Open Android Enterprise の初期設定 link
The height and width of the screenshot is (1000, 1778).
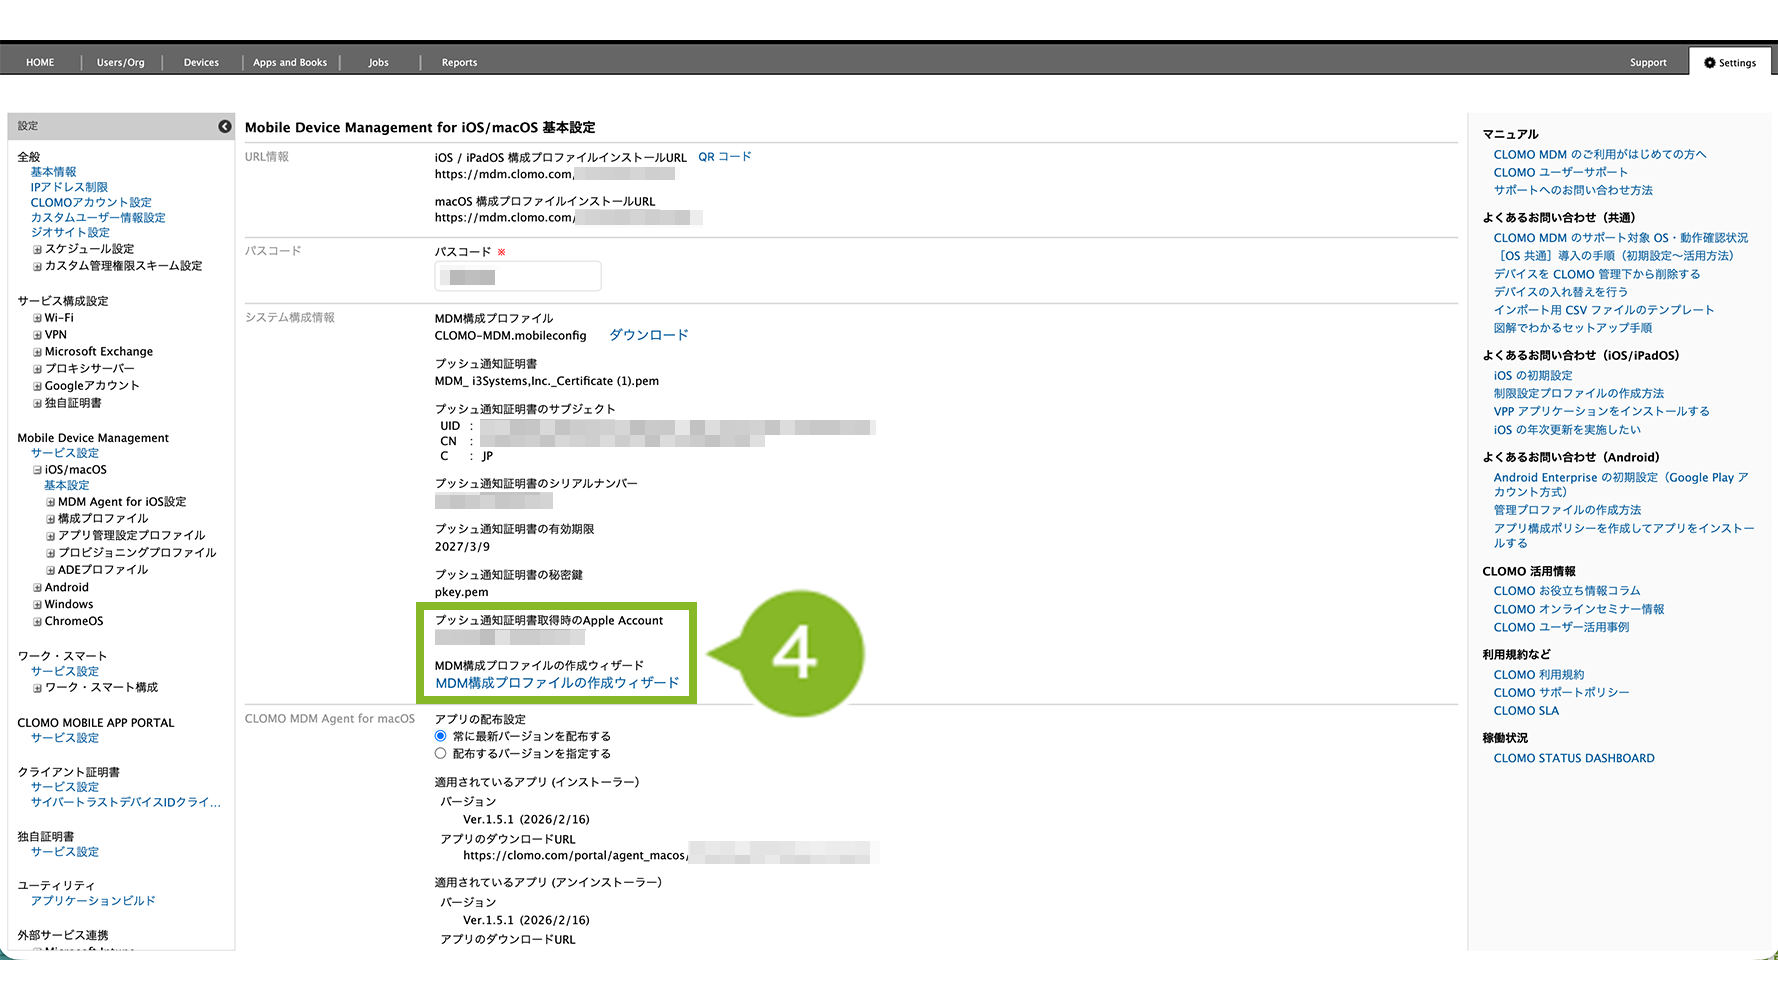click(1621, 485)
